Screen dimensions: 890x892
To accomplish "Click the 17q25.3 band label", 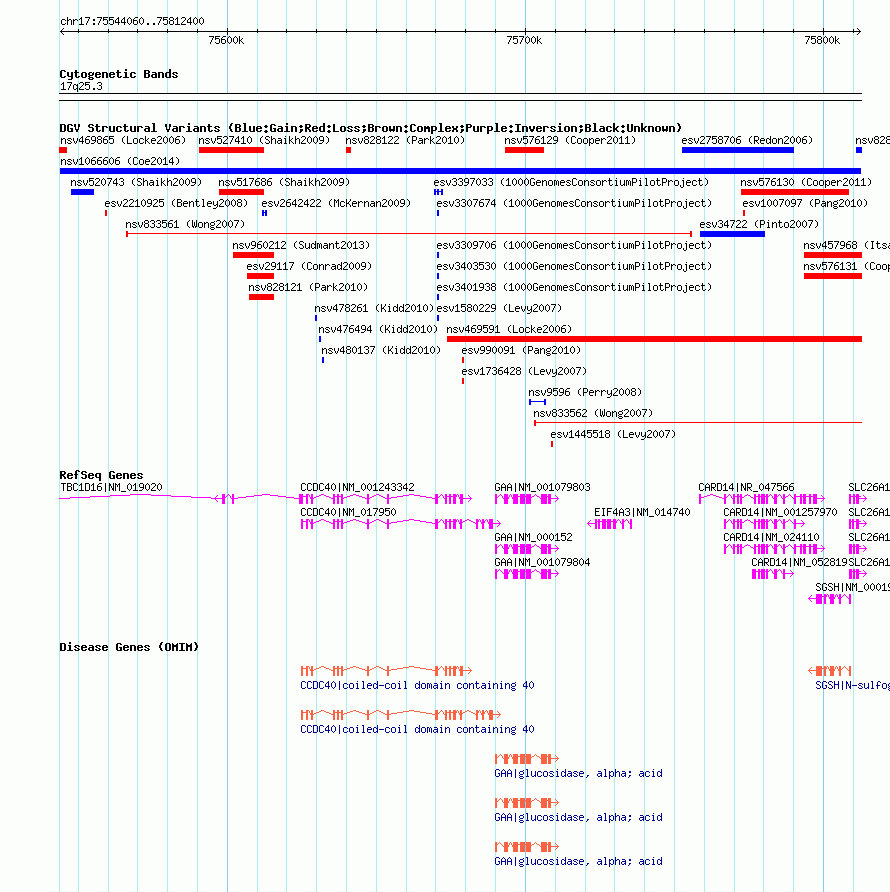I will 81,86.
